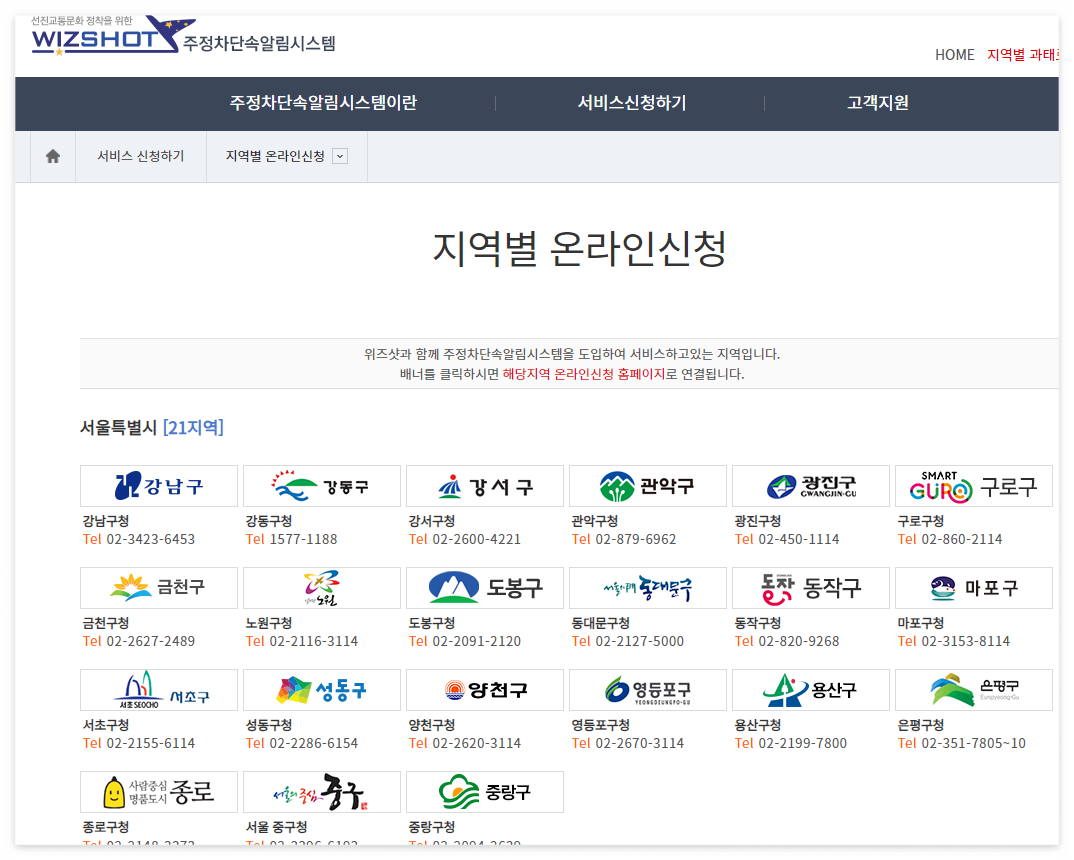
Task: Open the 동대문구 banner logo
Action: point(648,587)
